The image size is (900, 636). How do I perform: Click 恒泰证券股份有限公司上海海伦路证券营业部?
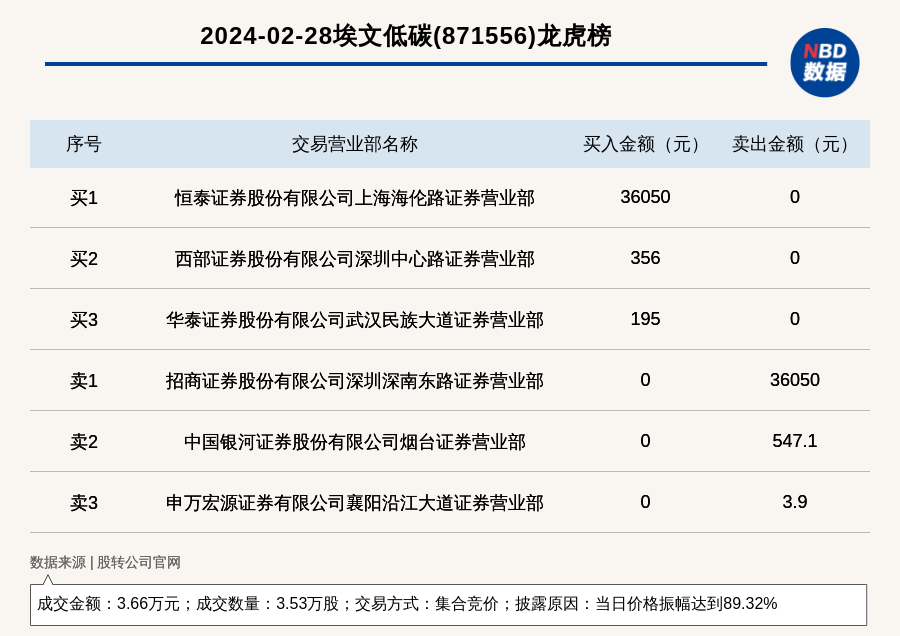(355, 198)
